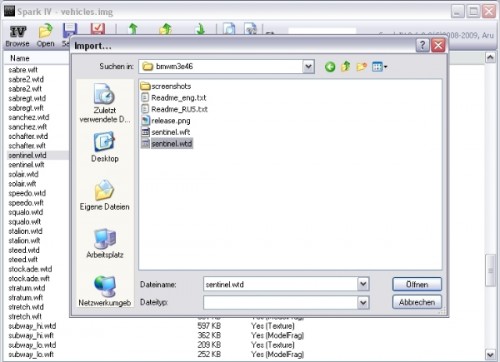Click the Browse IV toolbar icon
Image resolution: width=500 pixels, height=362 pixels.
pyautogui.click(x=17, y=35)
